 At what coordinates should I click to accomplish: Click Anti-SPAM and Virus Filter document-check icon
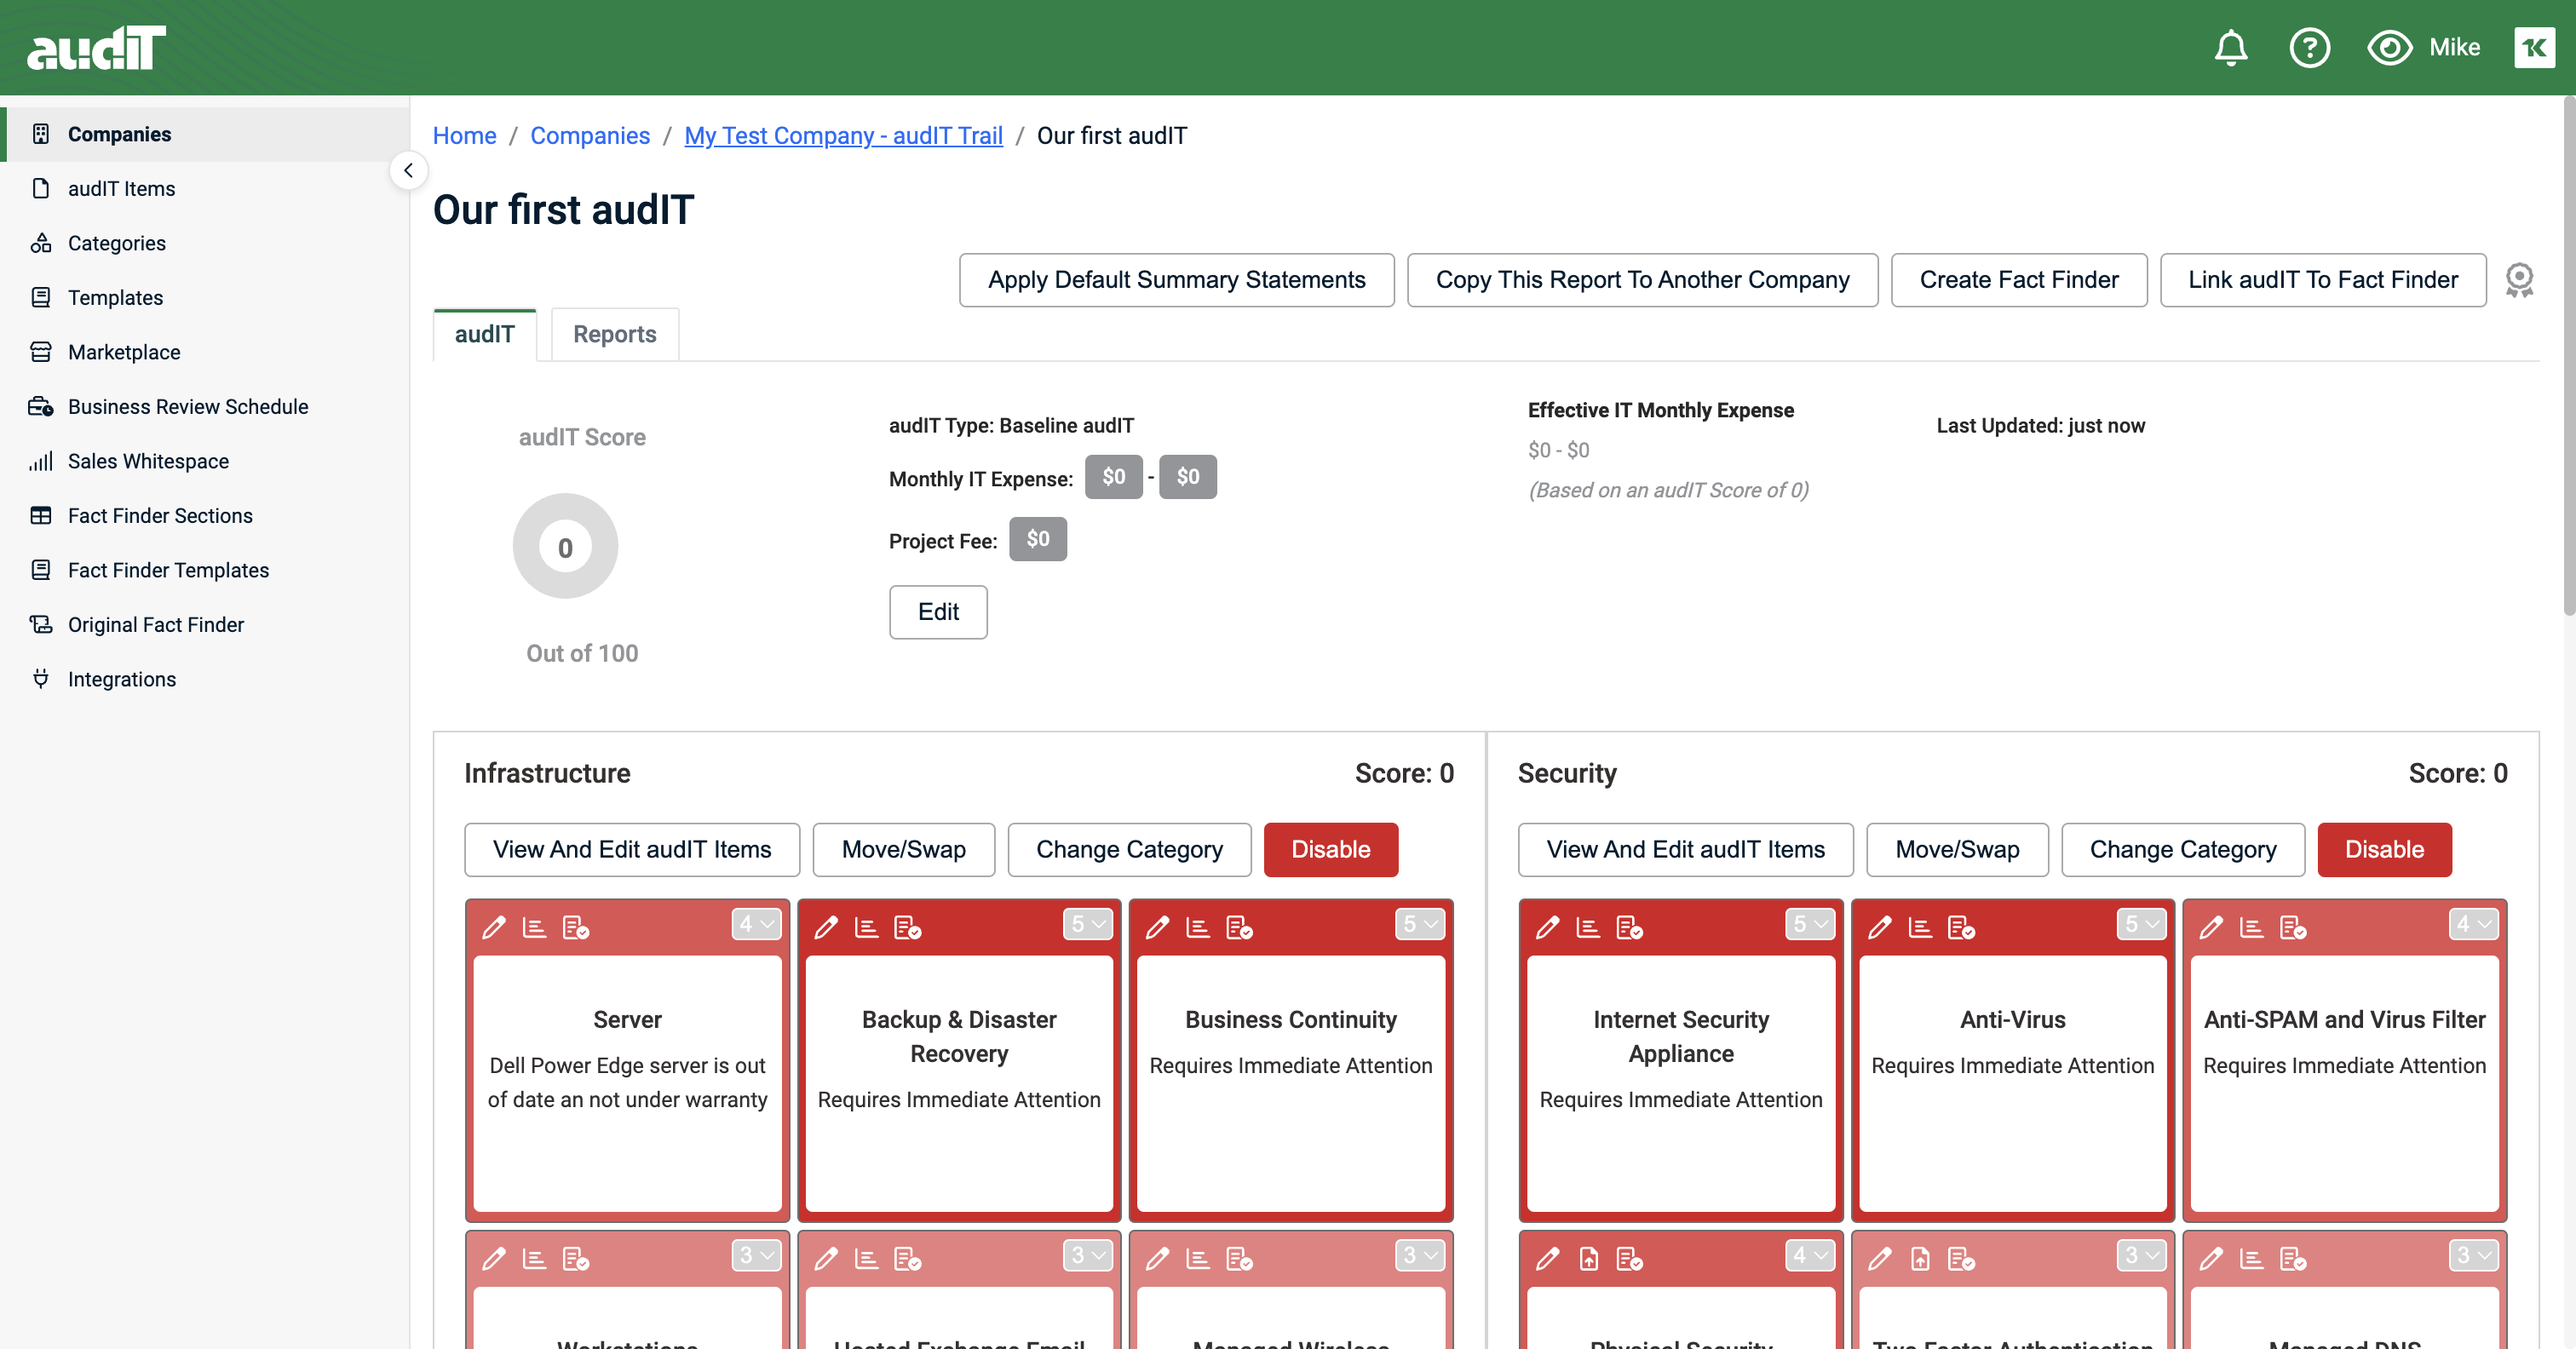[x=2294, y=927]
